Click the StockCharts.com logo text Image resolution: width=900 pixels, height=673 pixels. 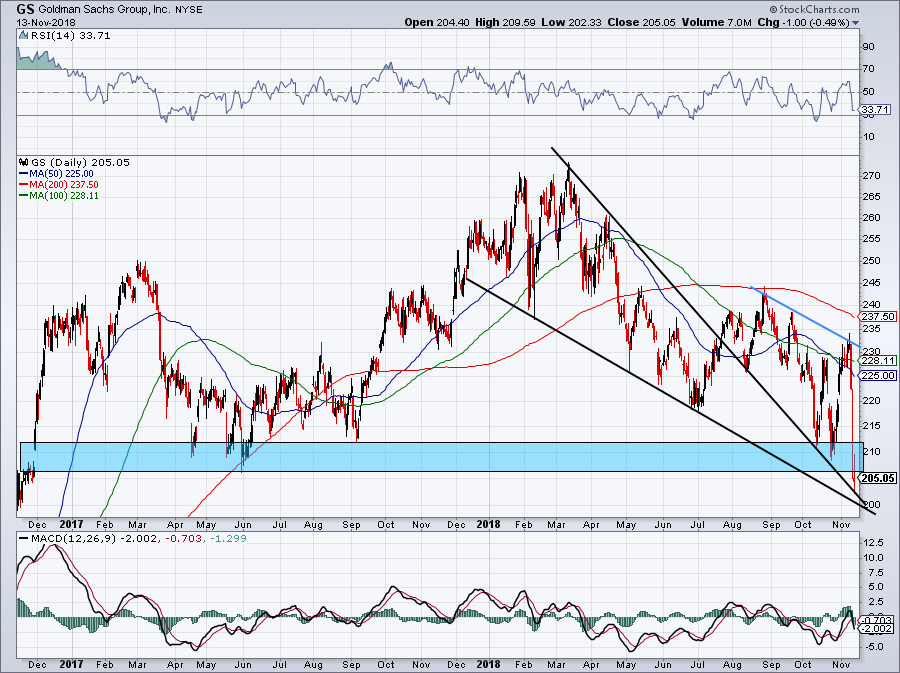[x=814, y=9]
